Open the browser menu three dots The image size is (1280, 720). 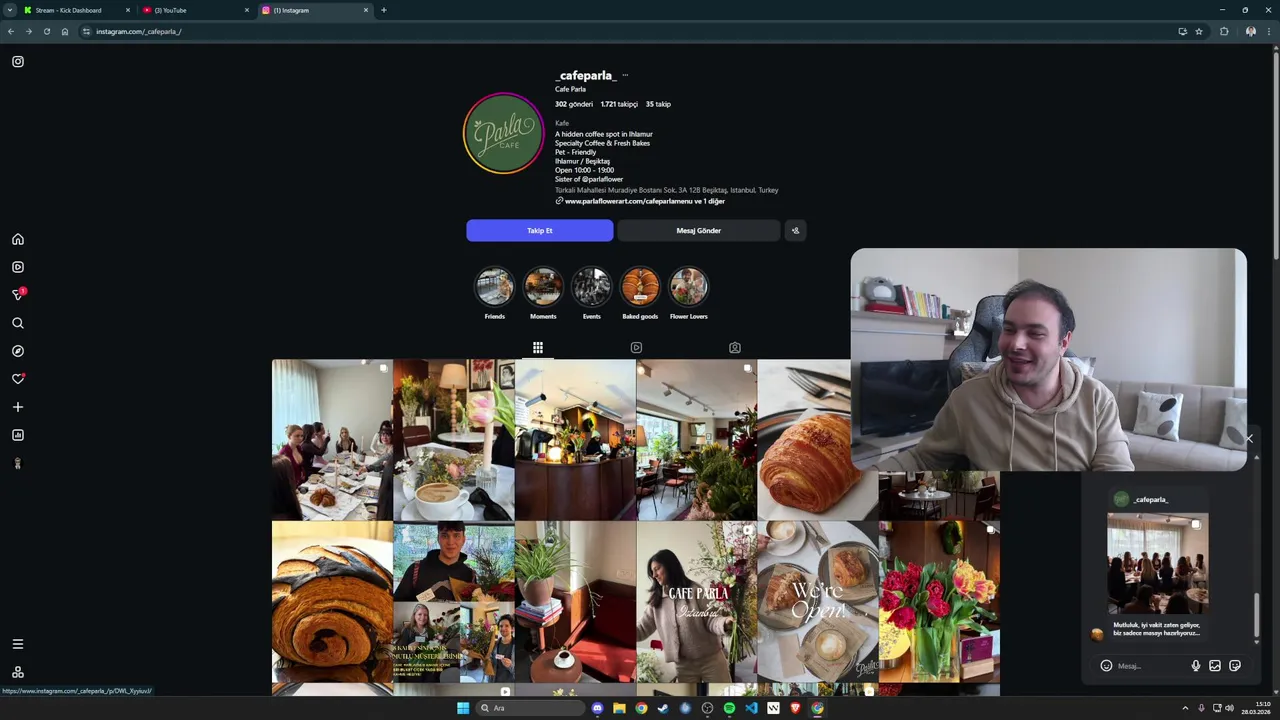1270,31
